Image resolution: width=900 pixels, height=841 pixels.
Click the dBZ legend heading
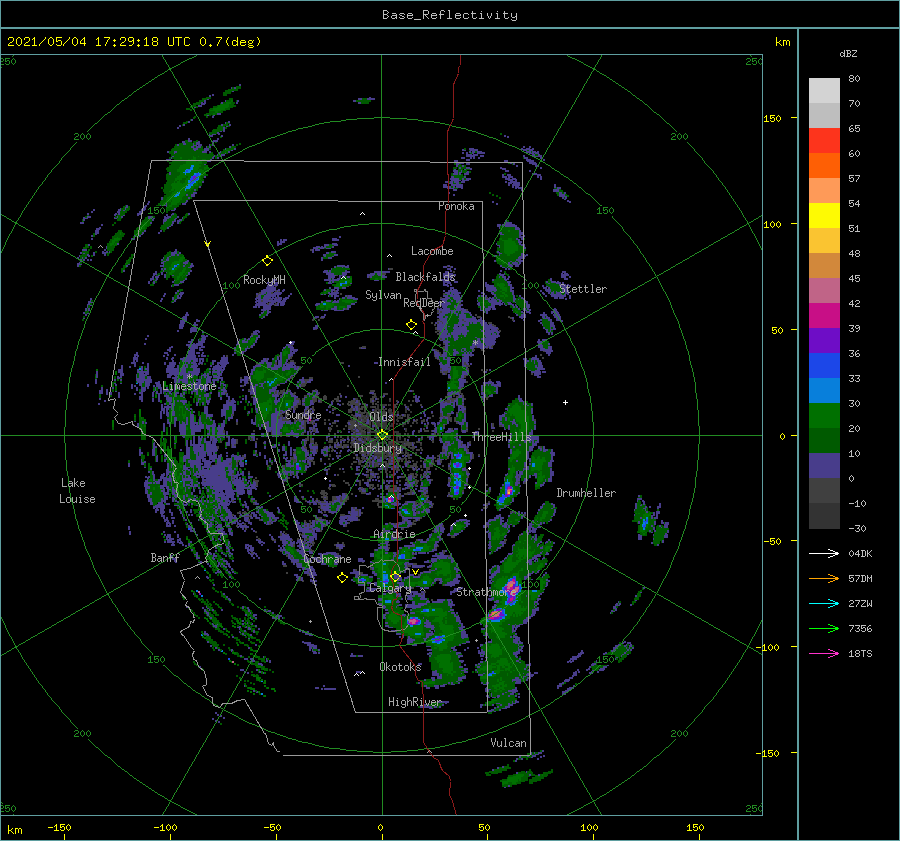click(848, 53)
